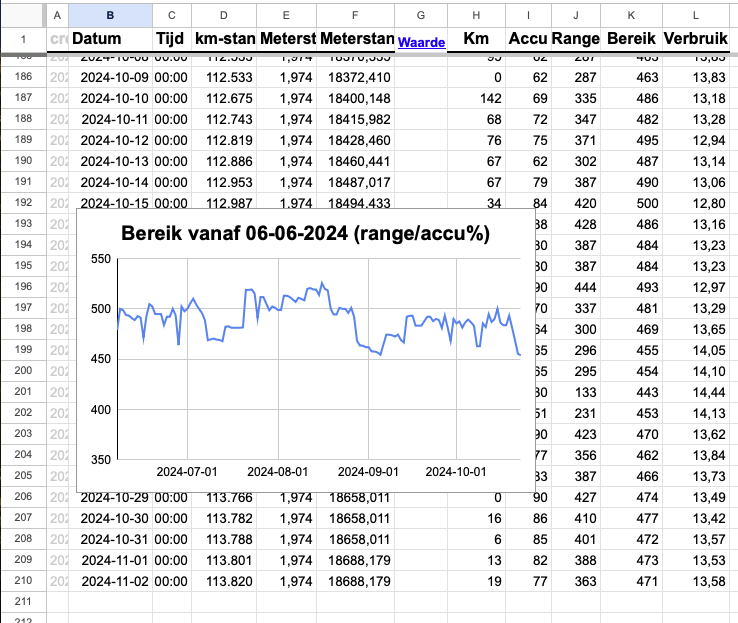Select Verbruik cell 12,80
This screenshot has height=623, width=738.
click(x=696, y=203)
